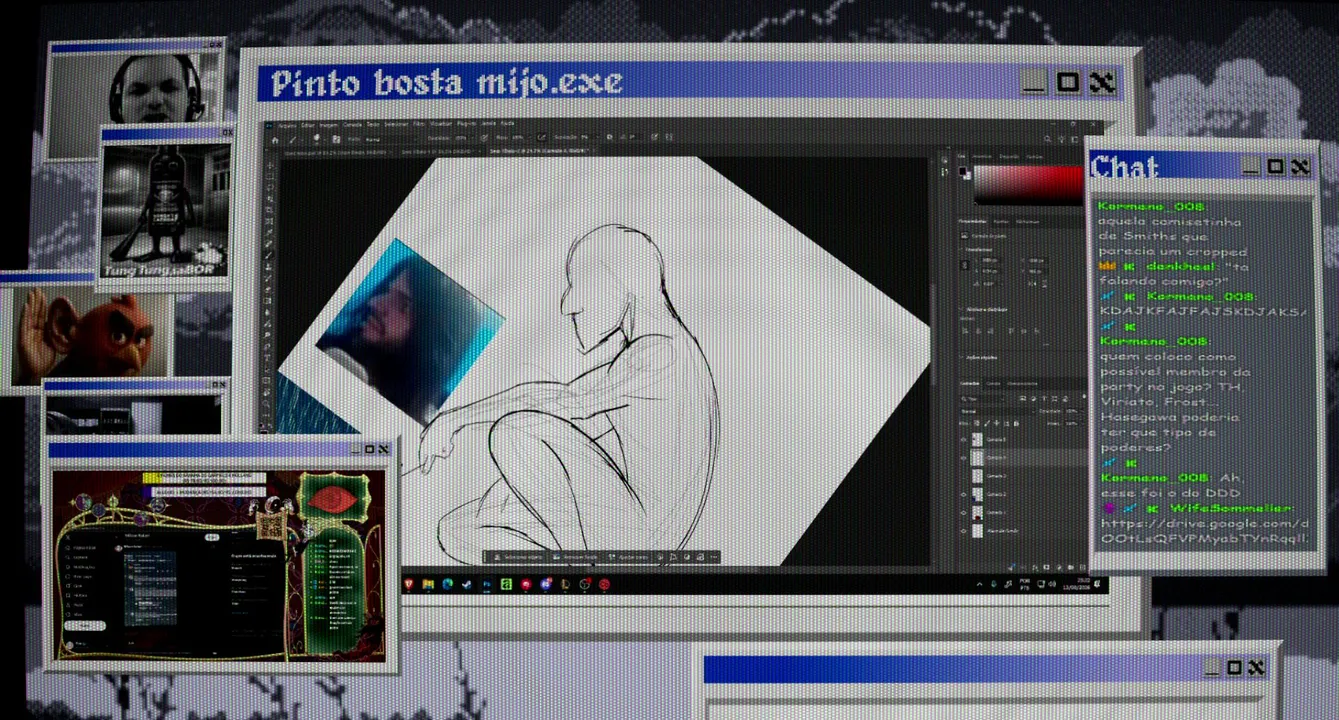
Task: Show the Camada 3 layer
Action: point(964,476)
